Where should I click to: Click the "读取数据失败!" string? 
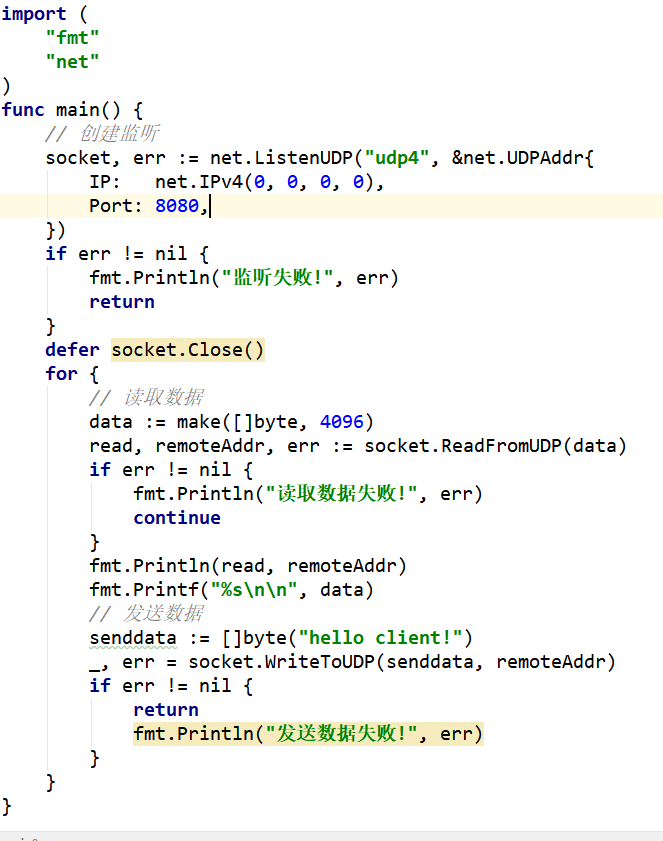(342, 493)
